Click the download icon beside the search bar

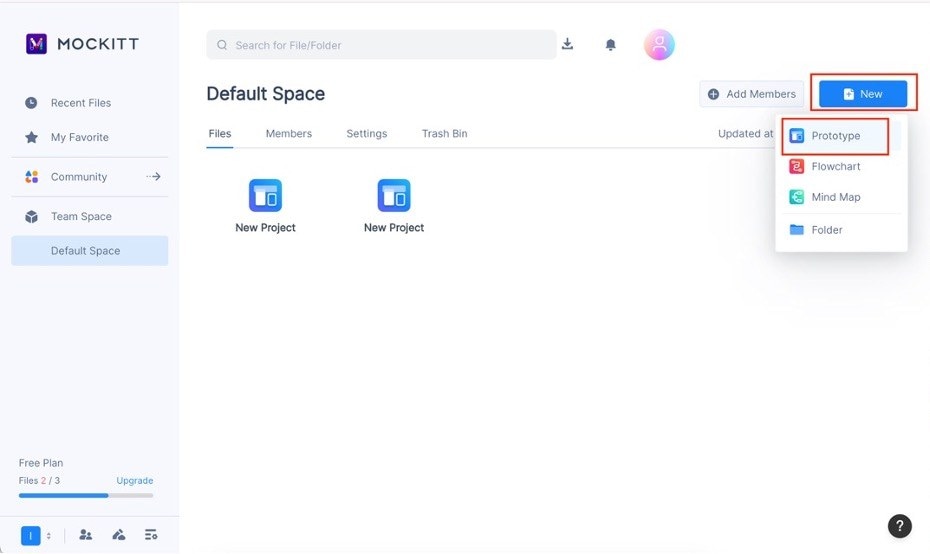click(x=567, y=44)
